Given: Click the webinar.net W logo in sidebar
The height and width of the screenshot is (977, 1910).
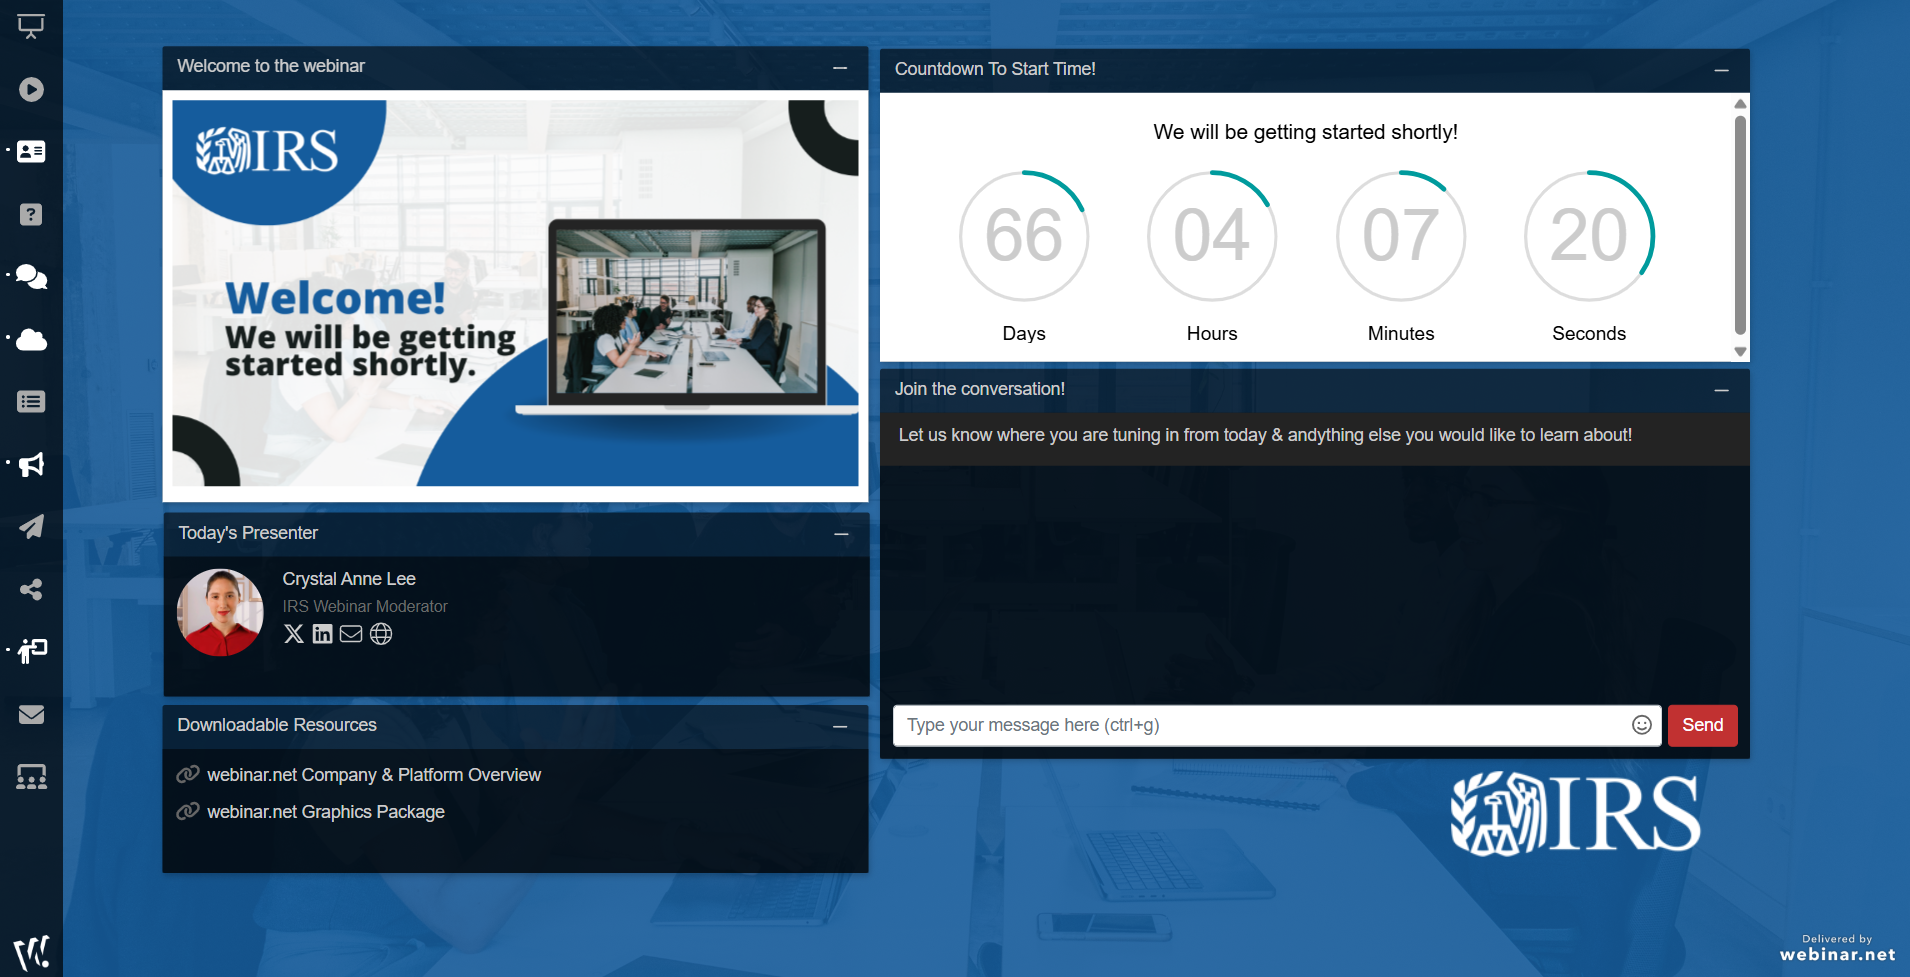Looking at the screenshot, I should [31, 952].
